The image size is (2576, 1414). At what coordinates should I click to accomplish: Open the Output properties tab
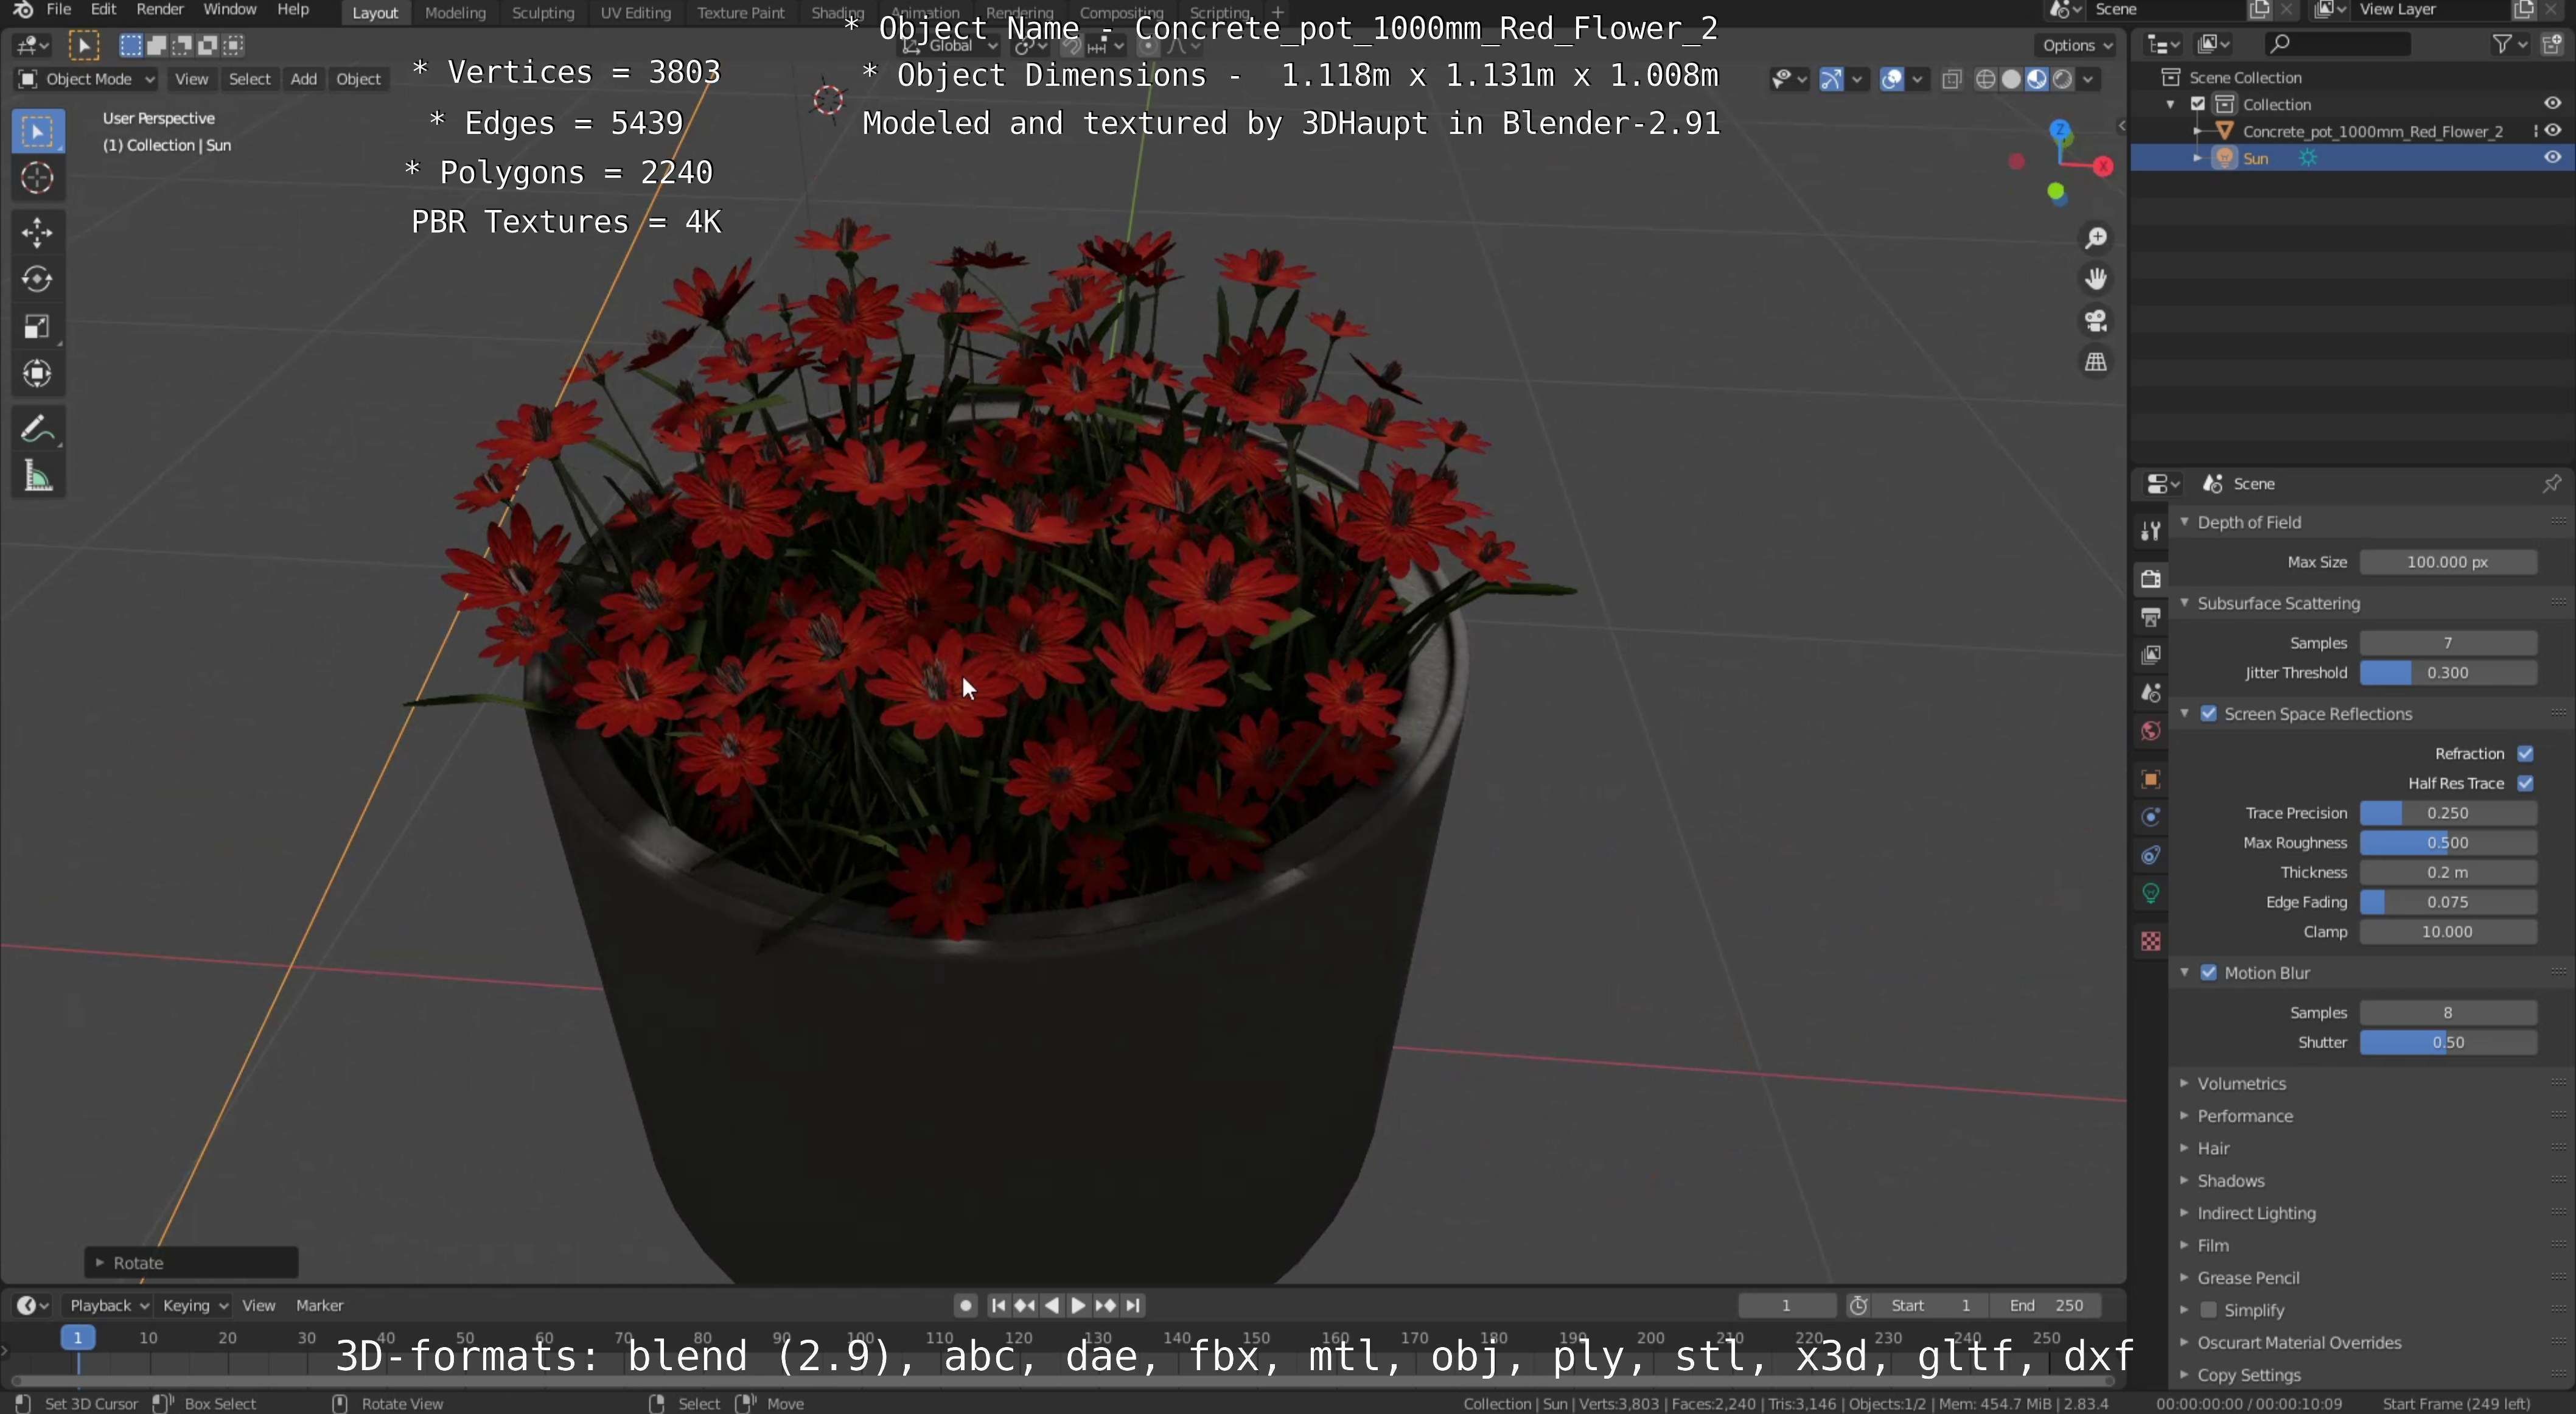tap(2150, 617)
